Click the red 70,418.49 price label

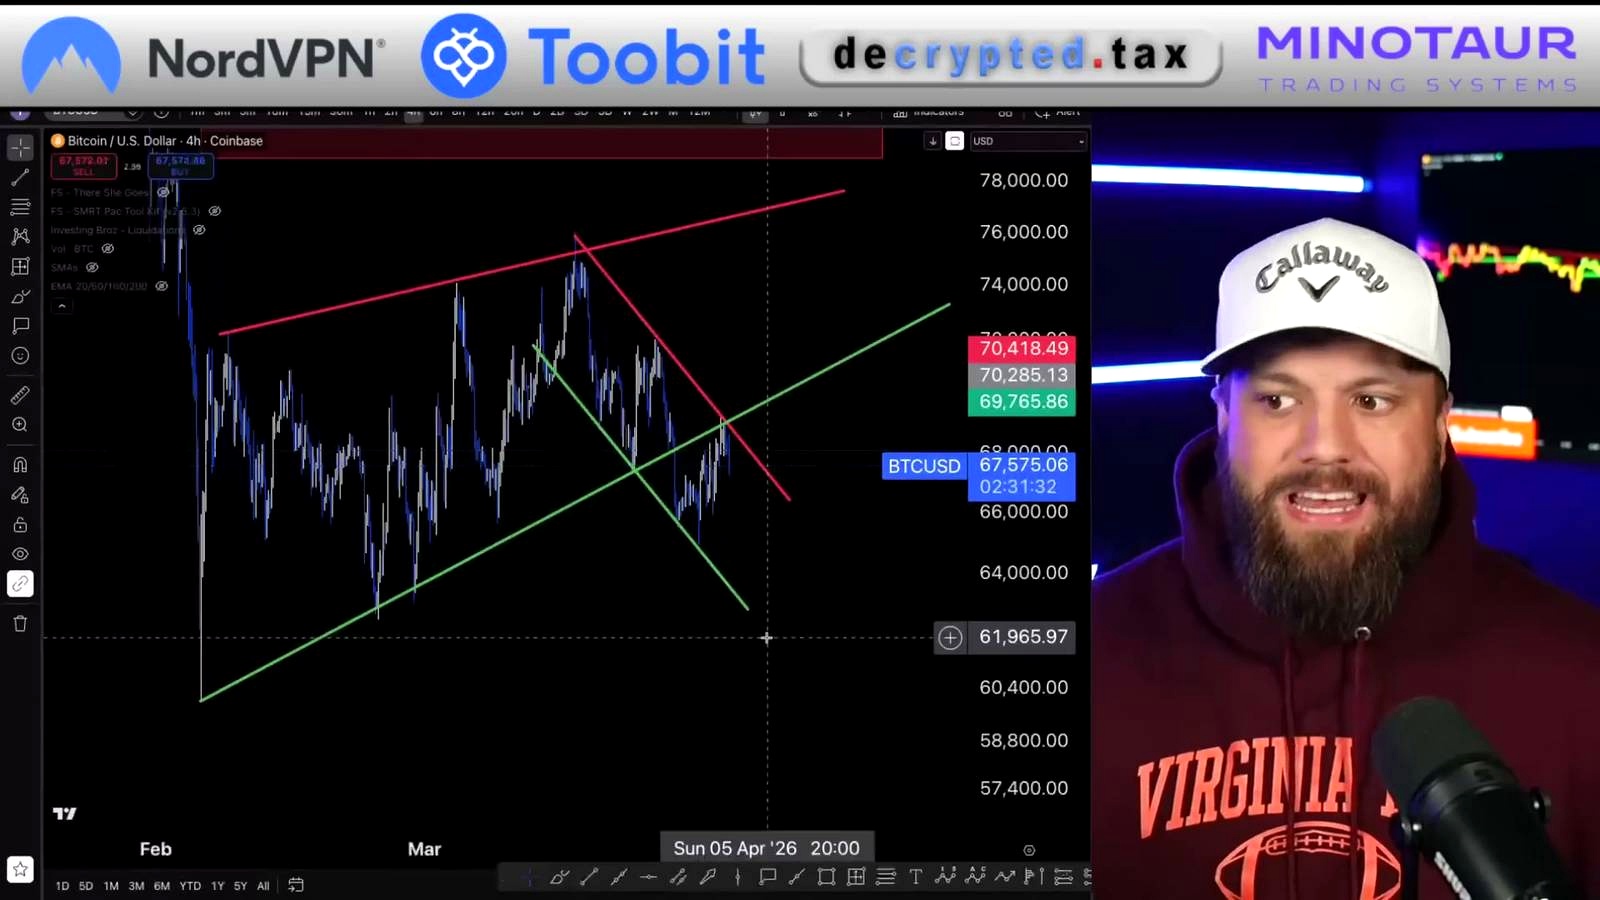point(1022,348)
